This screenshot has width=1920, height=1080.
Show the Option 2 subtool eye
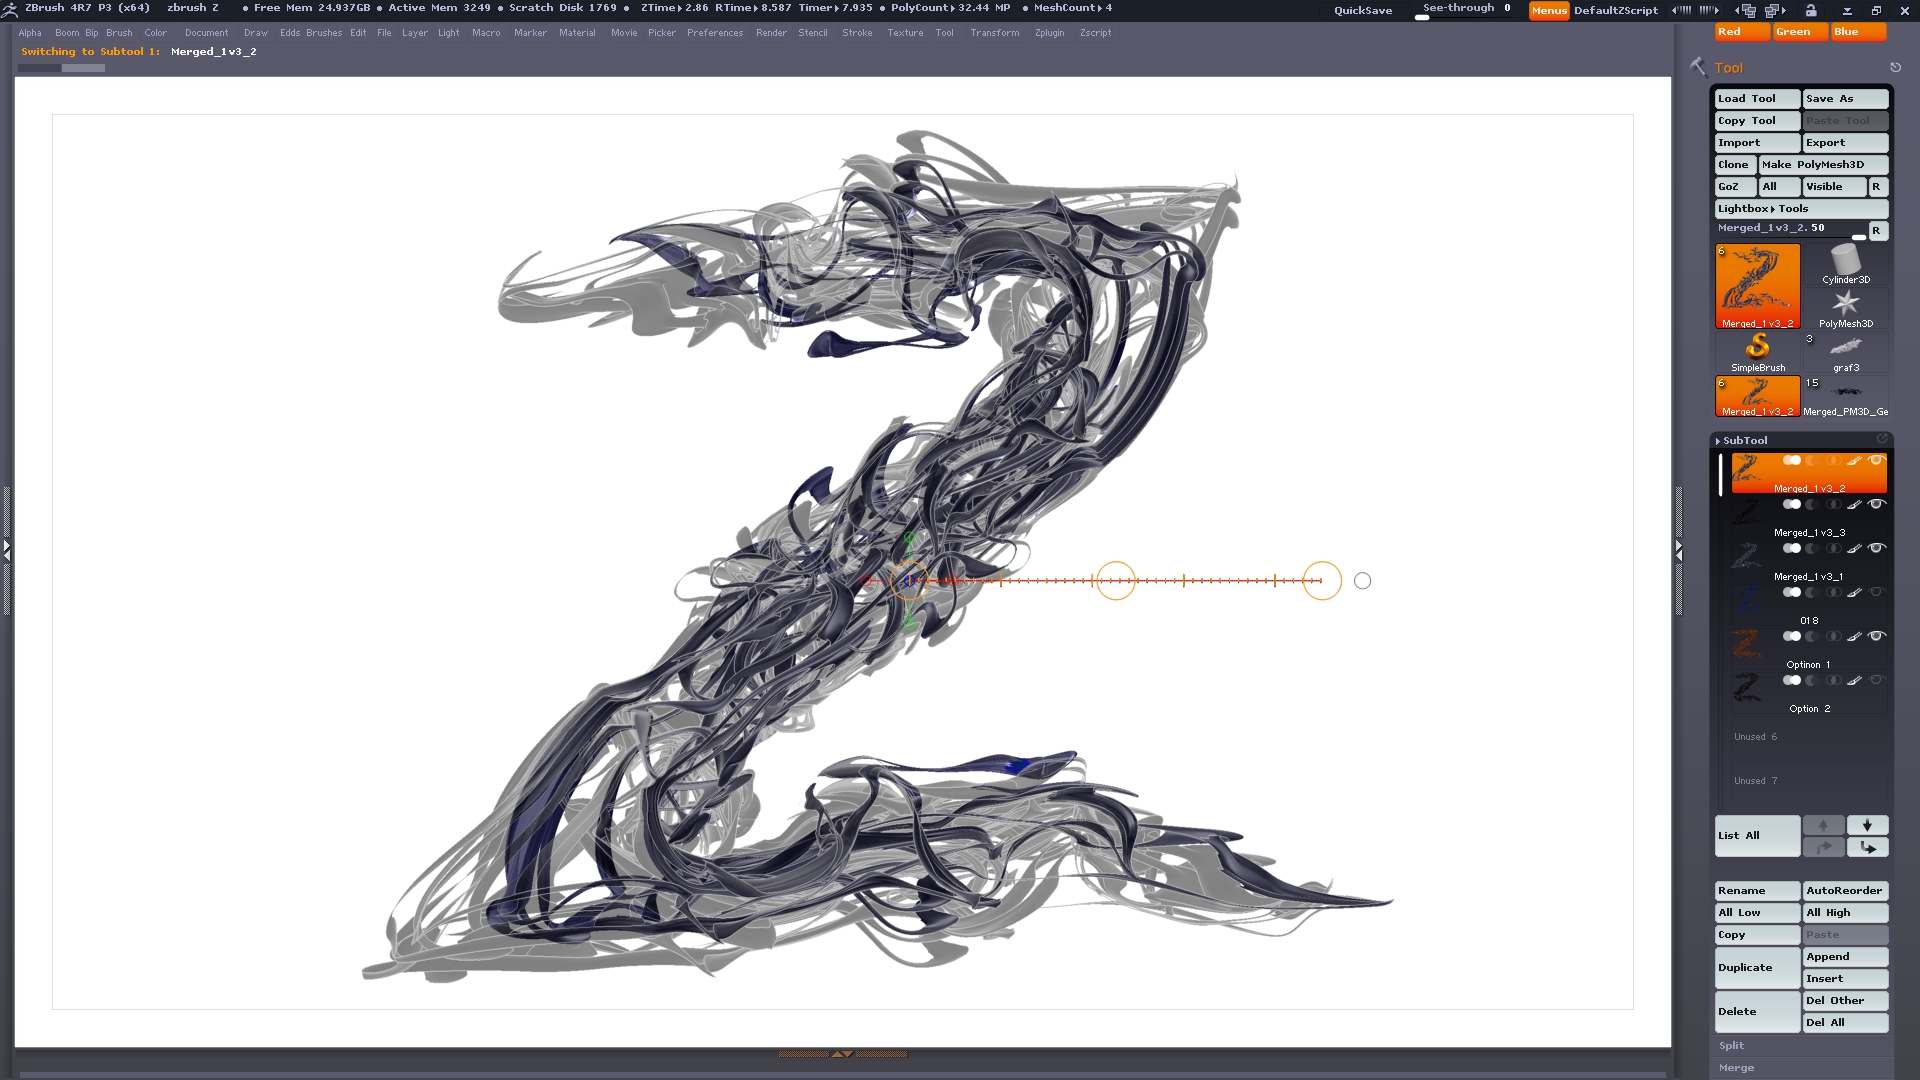pyautogui.click(x=1876, y=680)
